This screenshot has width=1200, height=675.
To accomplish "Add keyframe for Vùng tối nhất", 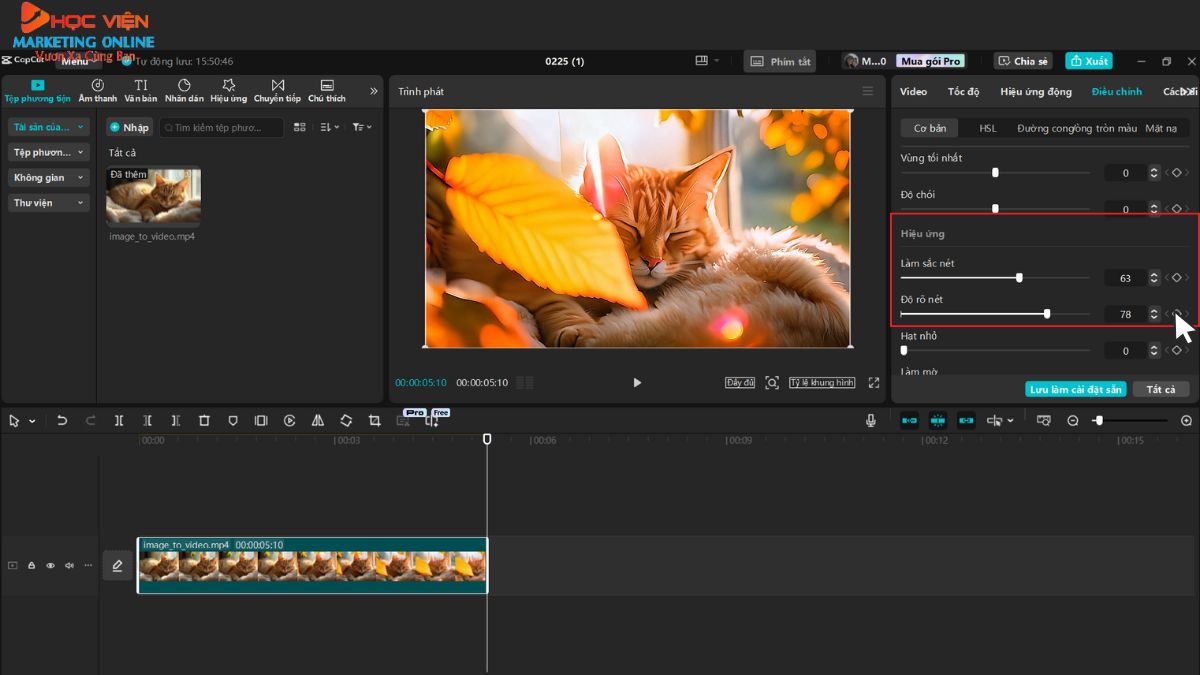I will [1177, 173].
